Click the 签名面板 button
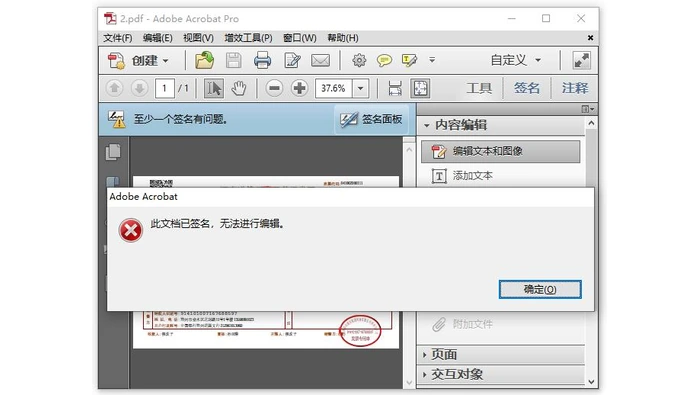The width and height of the screenshot is (700, 395). pos(371,119)
